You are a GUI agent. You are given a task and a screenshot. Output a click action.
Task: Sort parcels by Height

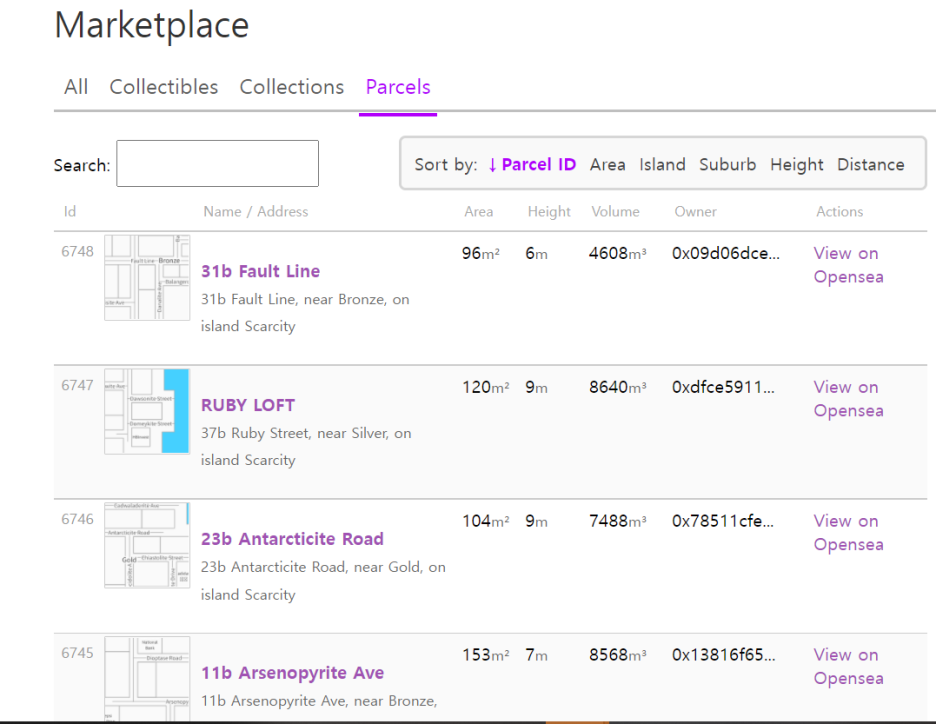tap(796, 165)
